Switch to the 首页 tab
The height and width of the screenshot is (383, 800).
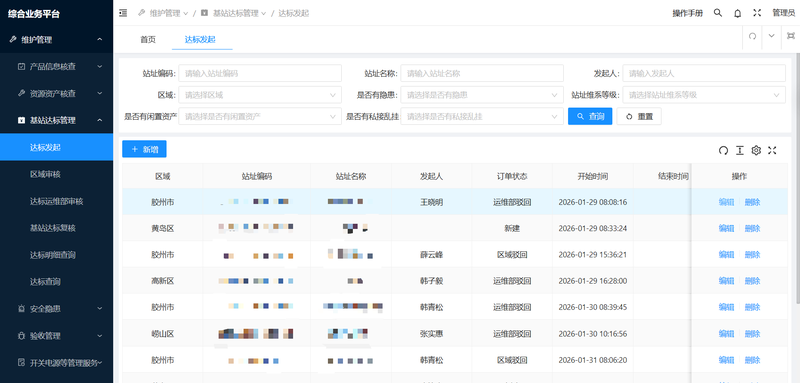(x=148, y=39)
